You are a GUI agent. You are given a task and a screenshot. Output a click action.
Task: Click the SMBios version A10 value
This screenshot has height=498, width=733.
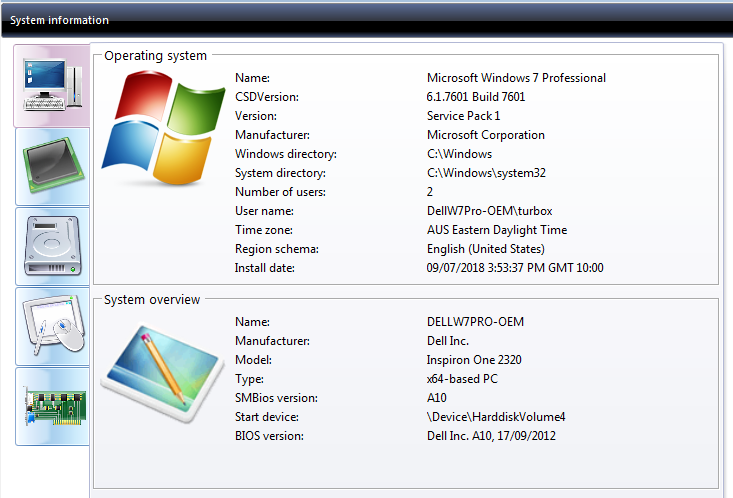tap(437, 398)
